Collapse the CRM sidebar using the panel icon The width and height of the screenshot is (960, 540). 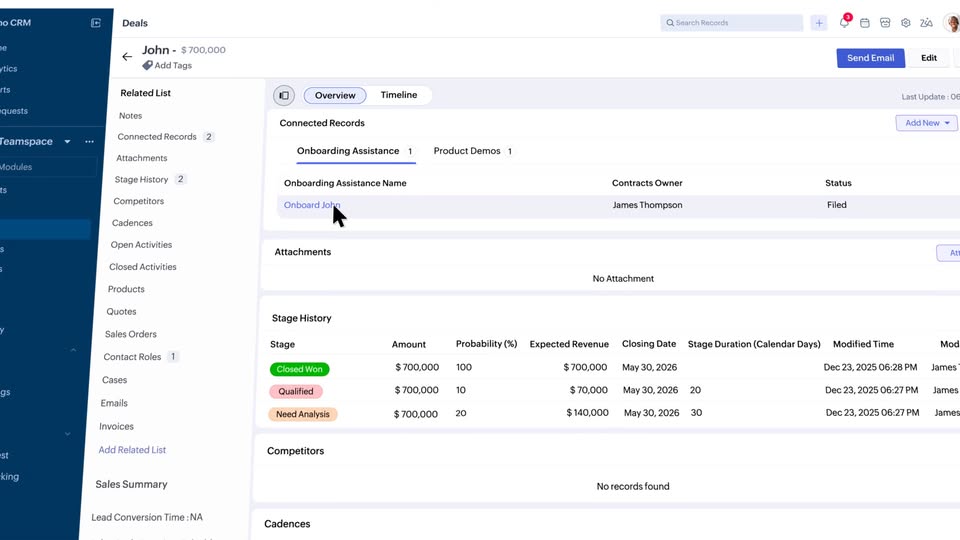point(96,23)
